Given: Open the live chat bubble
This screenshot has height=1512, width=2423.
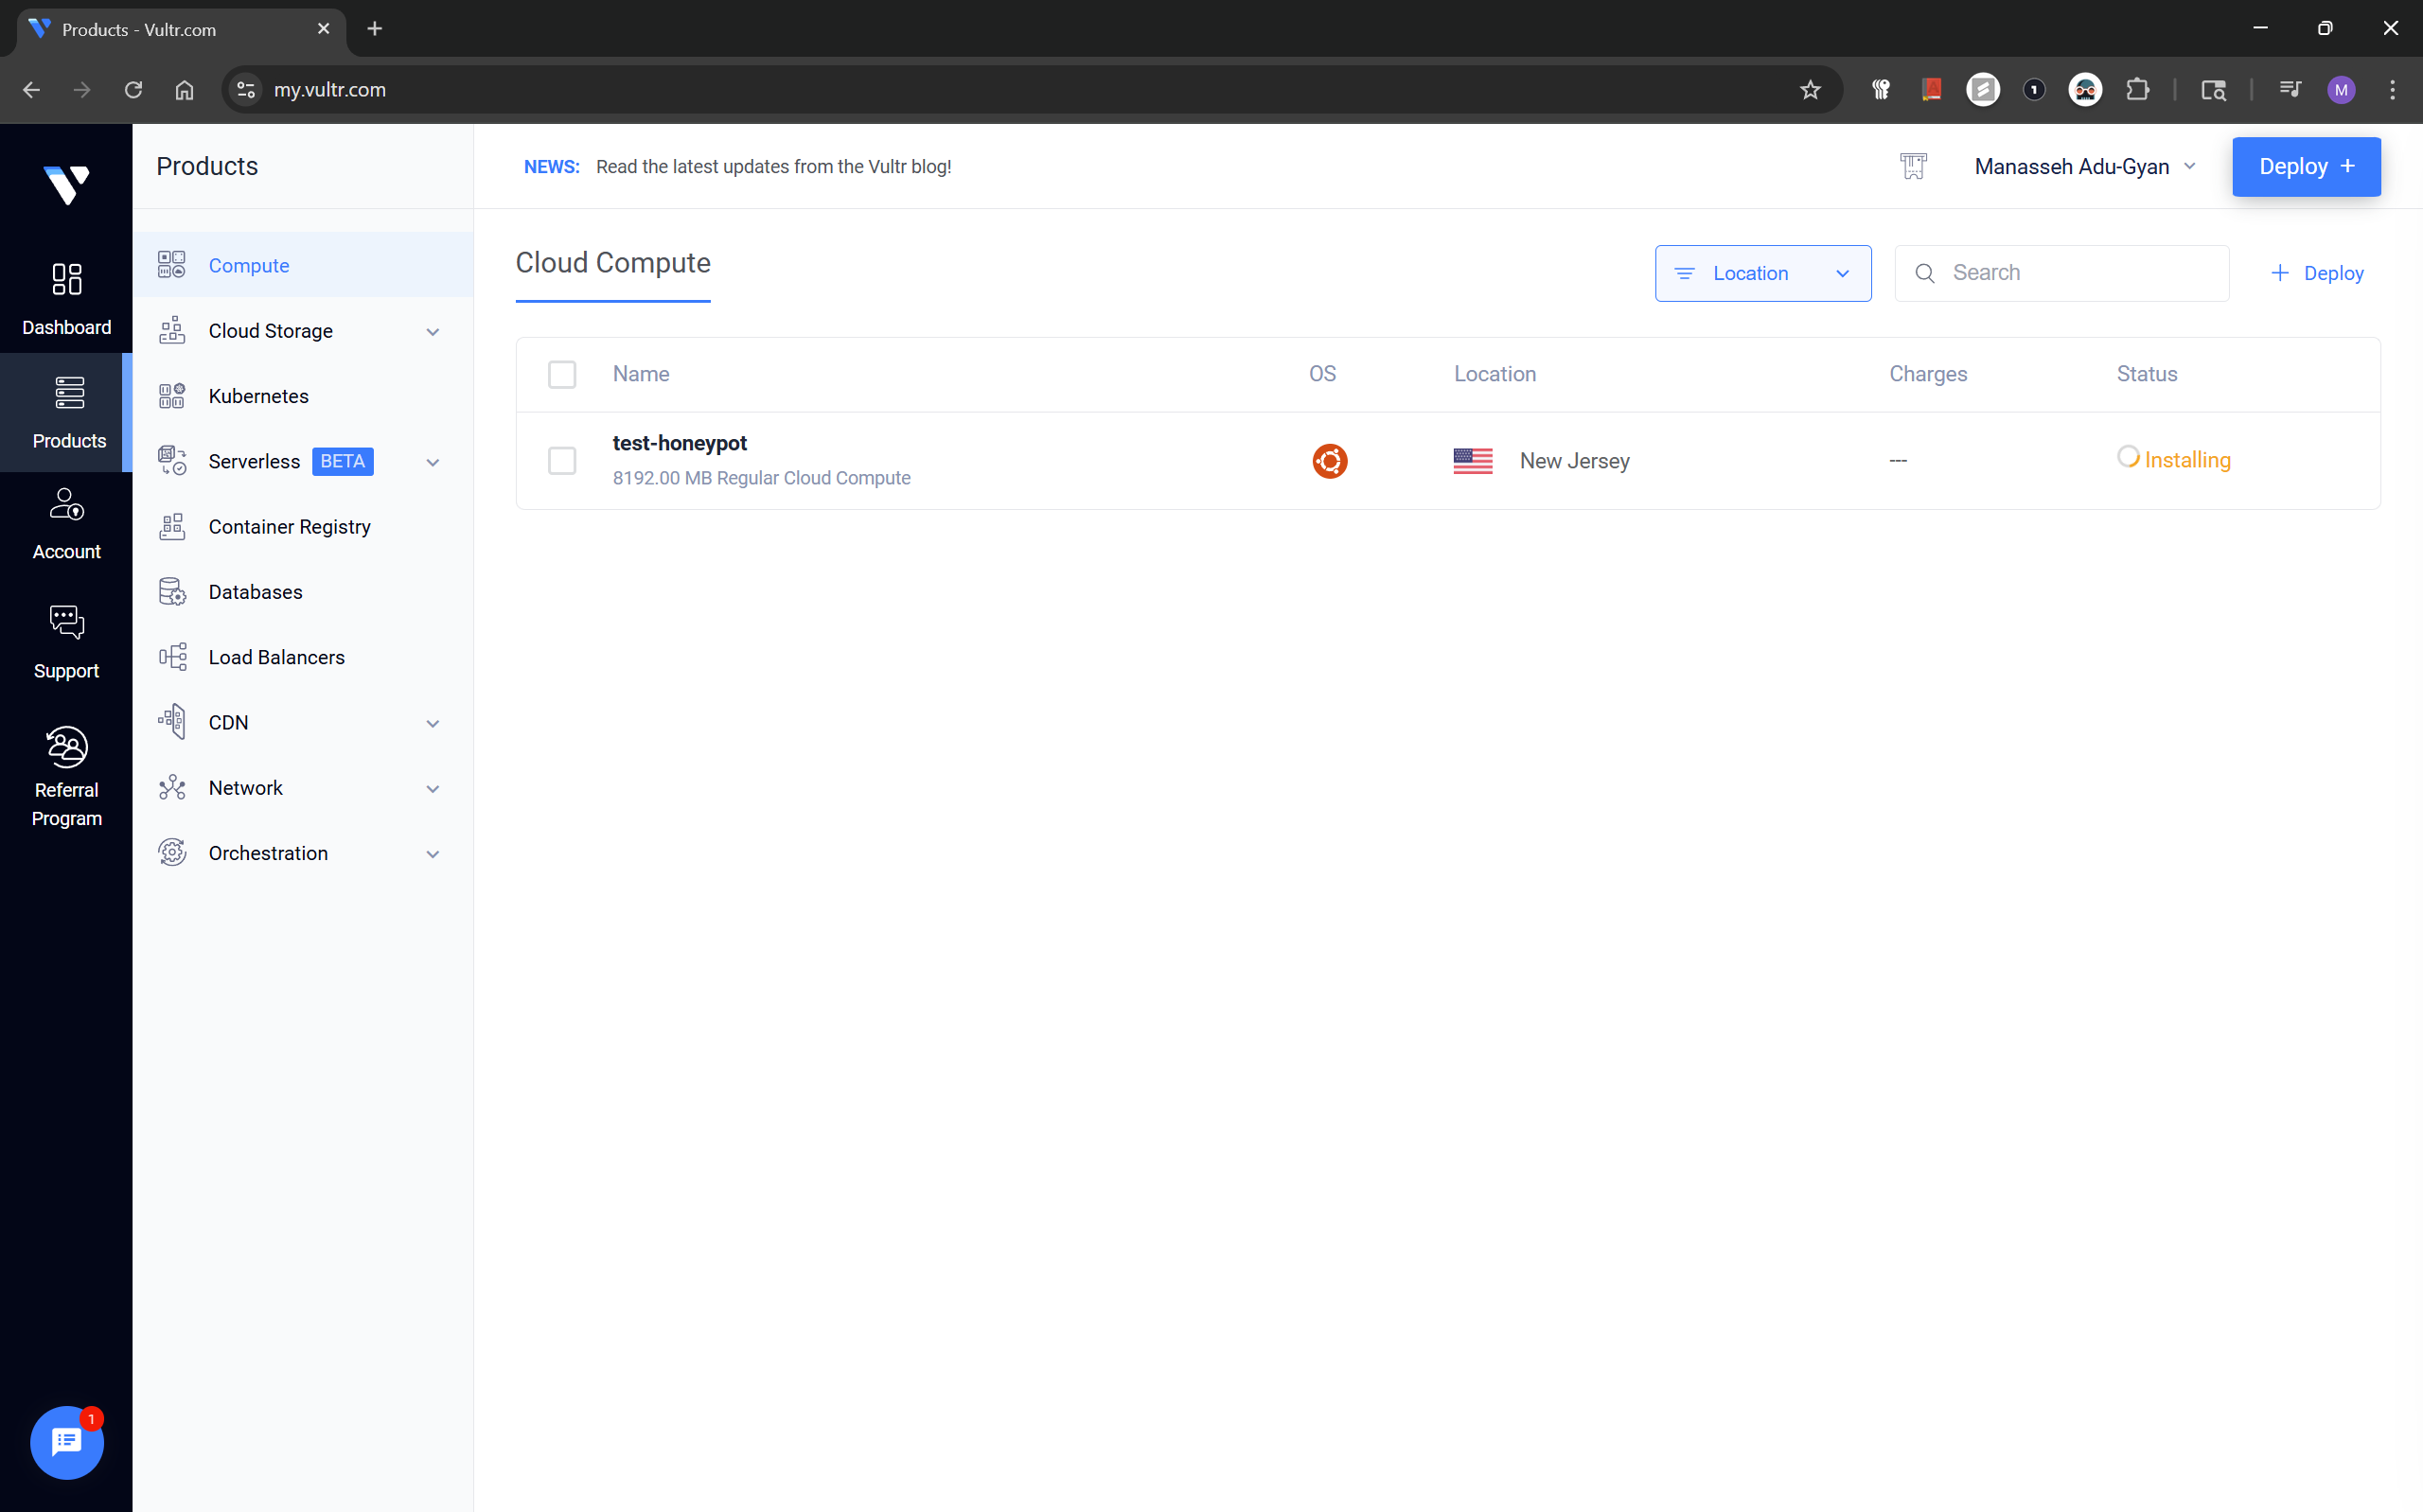Looking at the screenshot, I should [66, 1441].
